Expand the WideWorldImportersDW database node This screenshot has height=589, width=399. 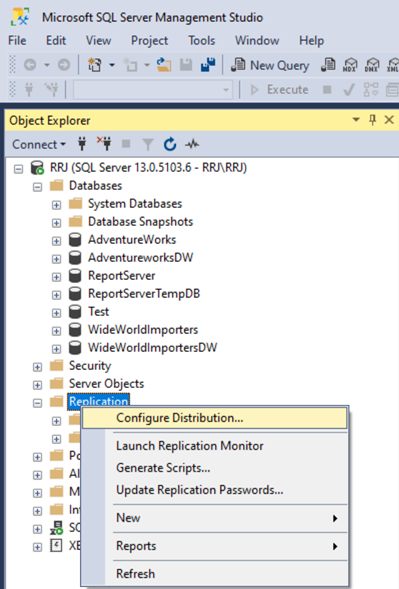pos(56,349)
